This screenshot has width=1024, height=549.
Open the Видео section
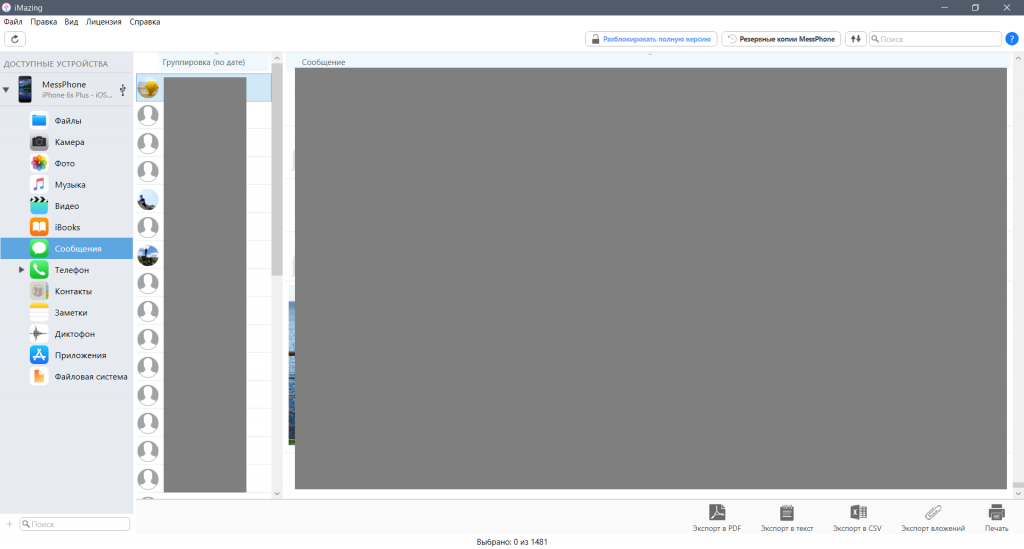click(x=67, y=206)
